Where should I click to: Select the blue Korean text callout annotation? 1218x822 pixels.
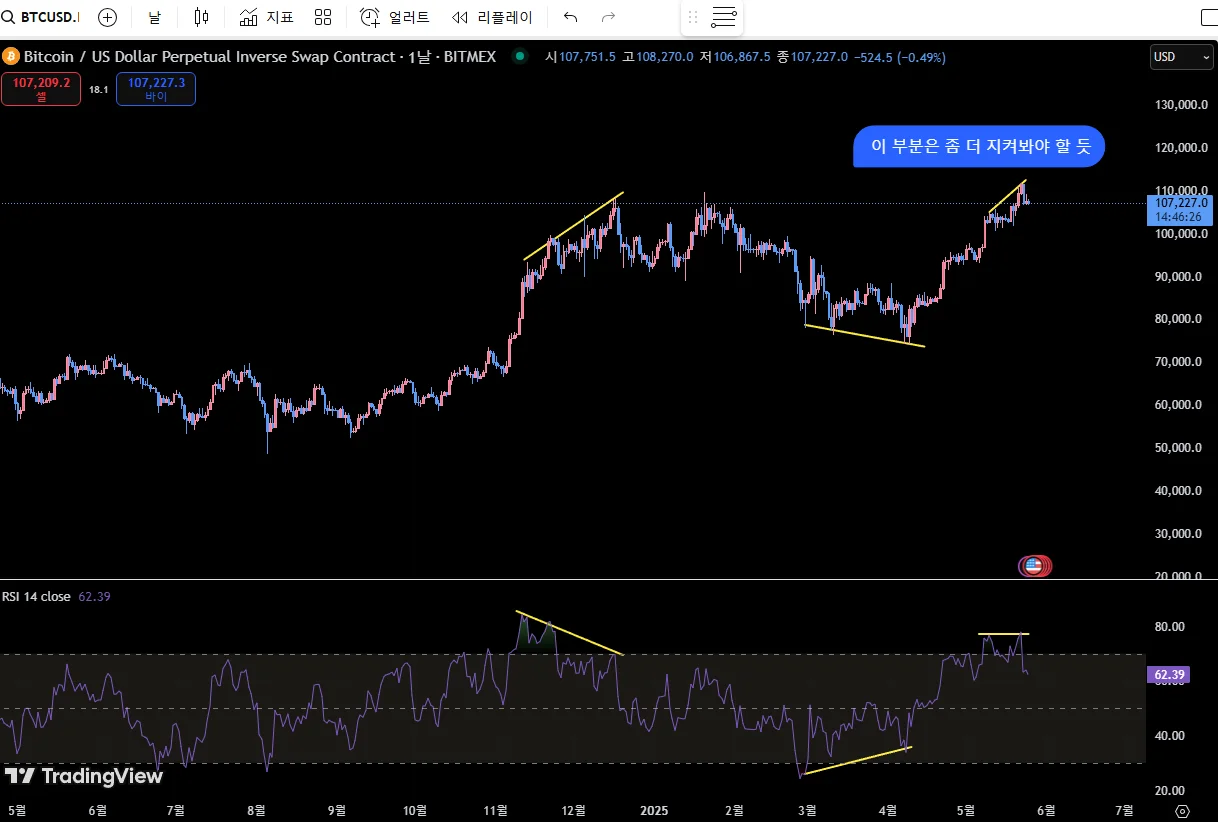tap(979, 146)
